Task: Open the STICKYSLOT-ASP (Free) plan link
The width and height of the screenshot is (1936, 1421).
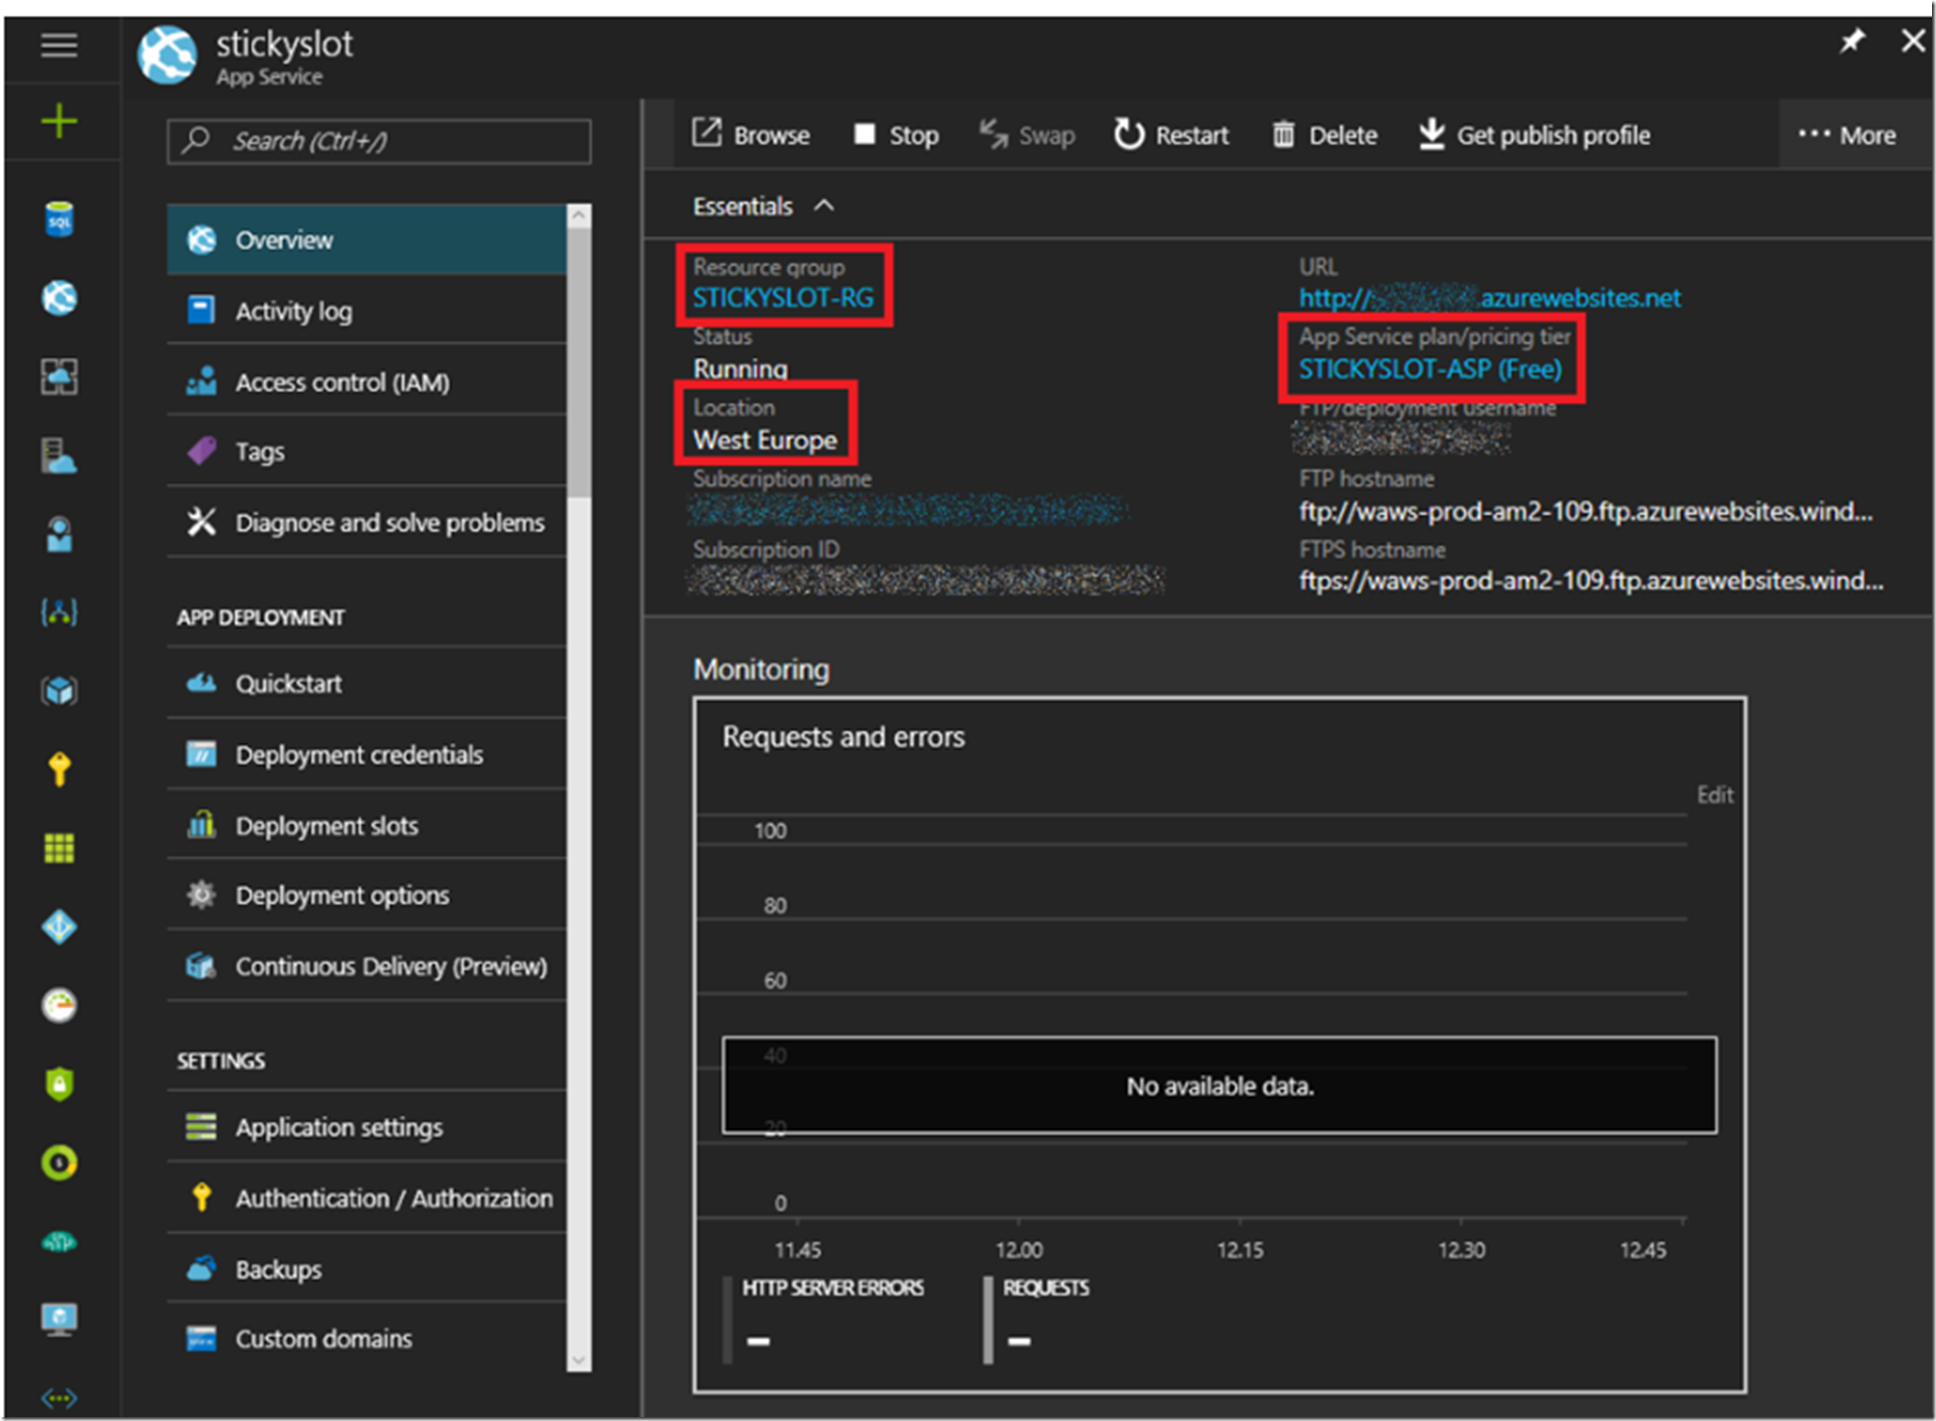Action: 1430,369
